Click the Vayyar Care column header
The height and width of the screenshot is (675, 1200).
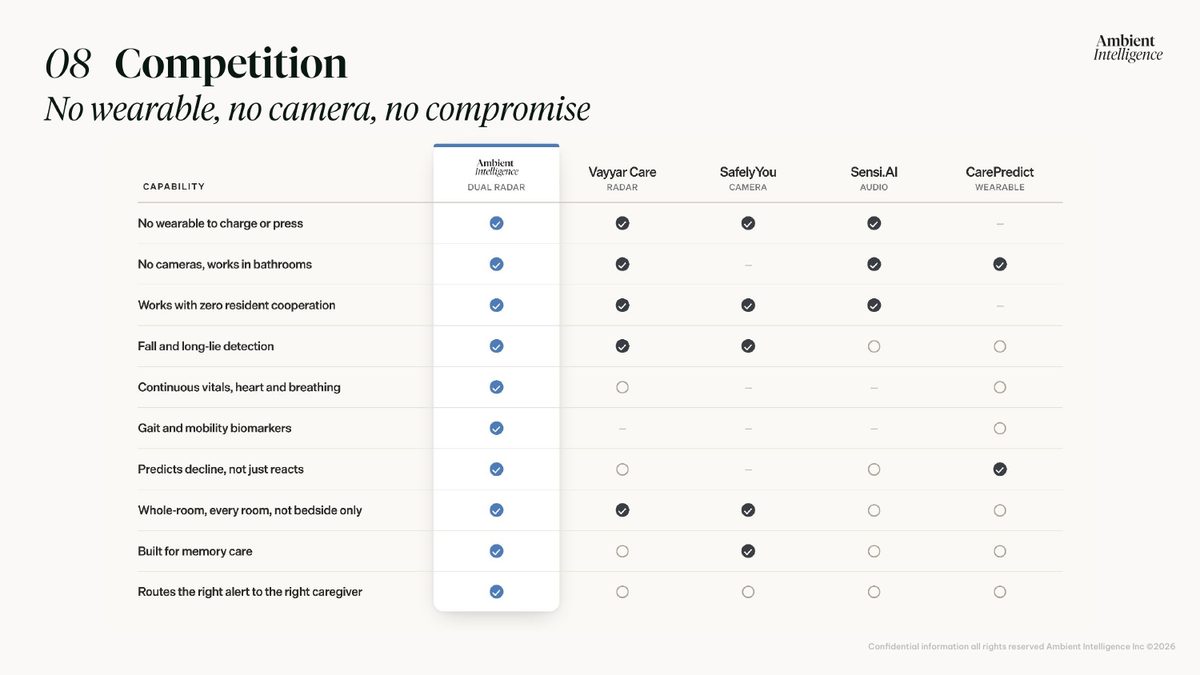622,178
